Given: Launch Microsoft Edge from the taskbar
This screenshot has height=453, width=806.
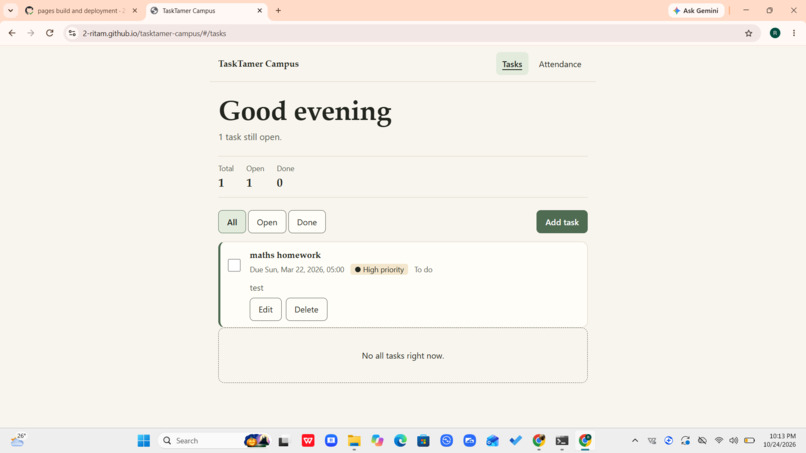Looking at the screenshot, I should [400, 441].
